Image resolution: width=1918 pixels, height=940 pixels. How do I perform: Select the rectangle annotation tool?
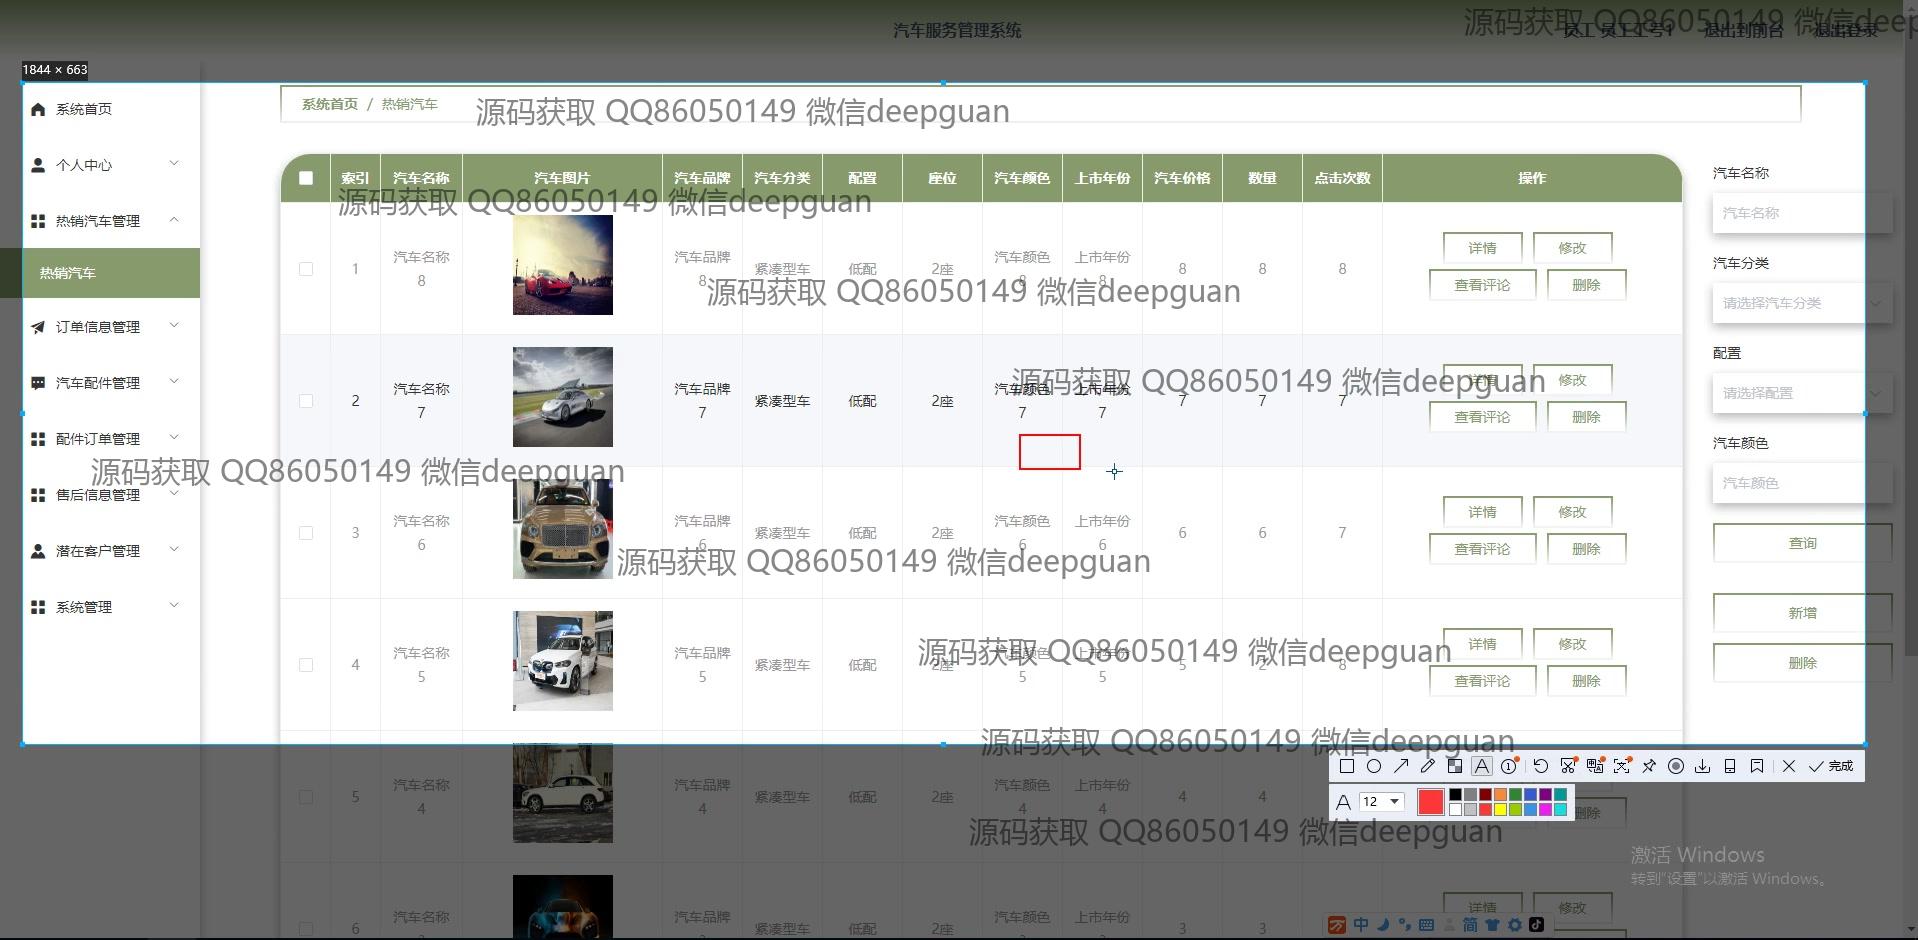click(1347, 766)
